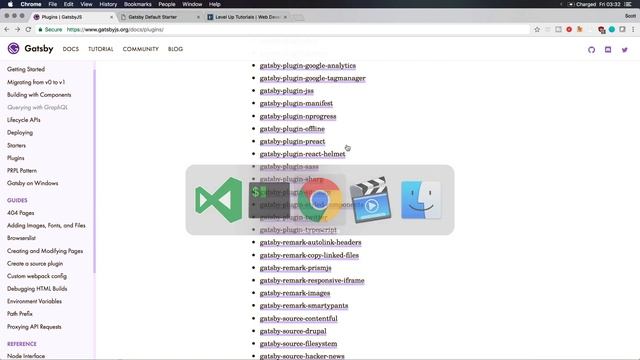The image size is (640, 360).
Task: Open Custom webpack config sidebar link
Action: click(37, 276)
